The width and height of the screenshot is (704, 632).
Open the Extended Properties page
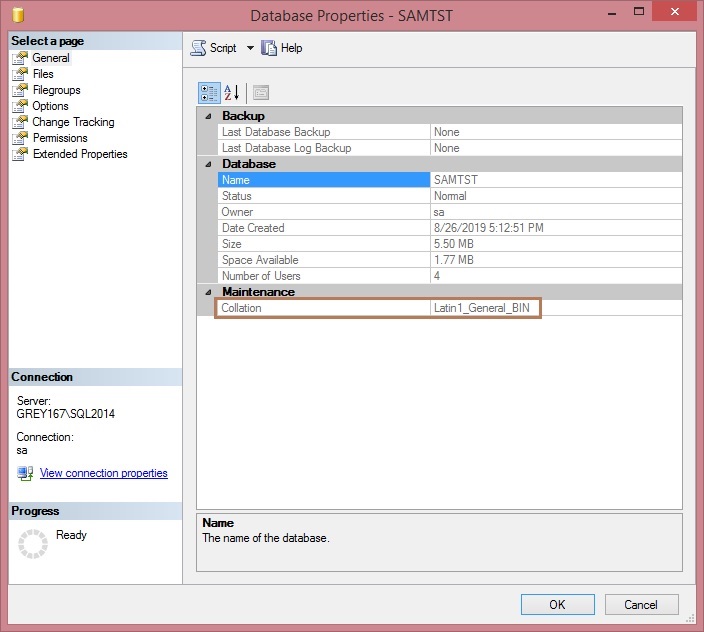tap(80, 154)
